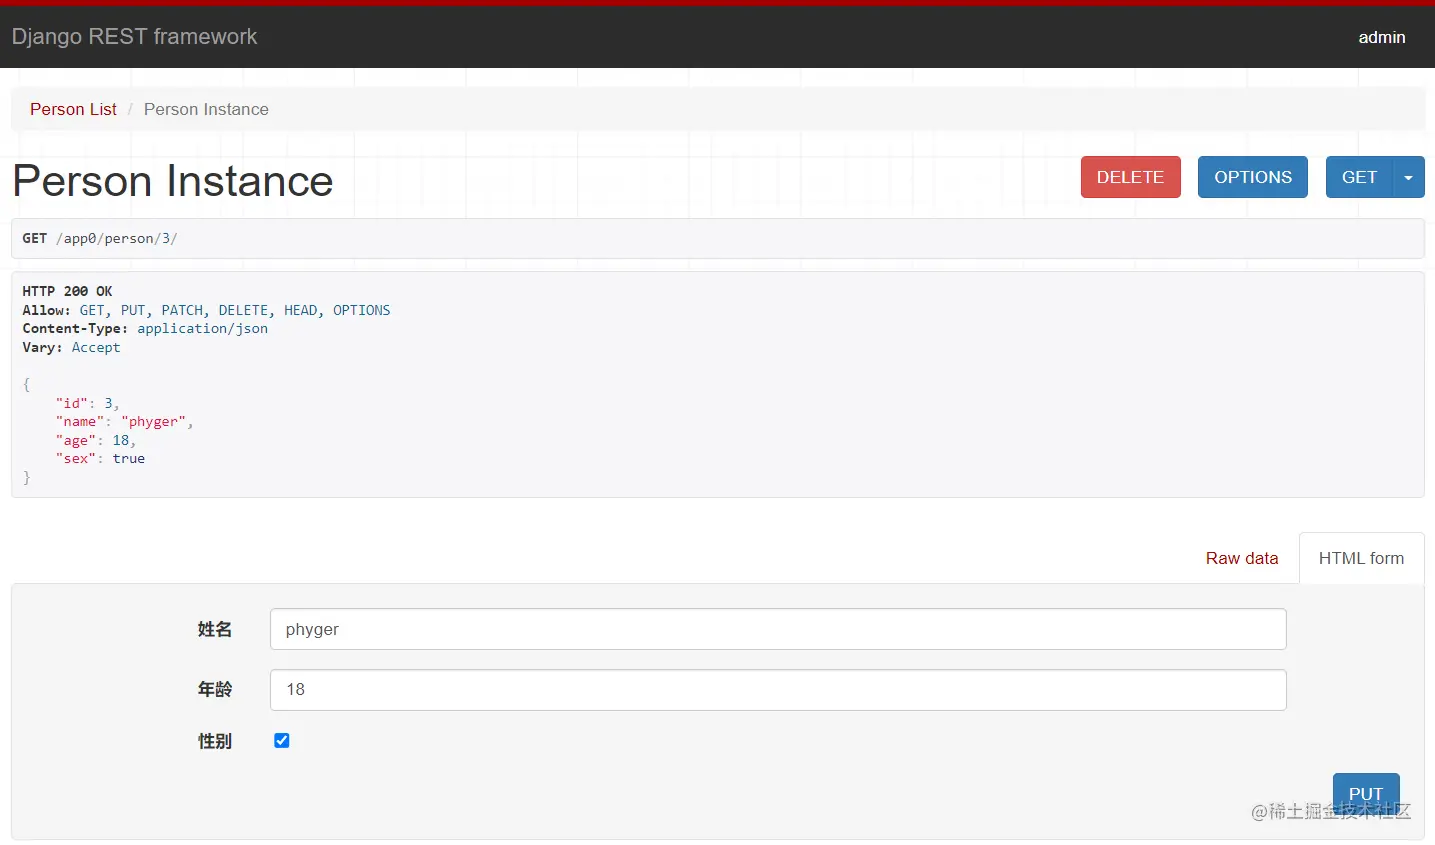Toggle gender by clicking the 性别 label
This screenshot has width=1435, height=845.
pyautogui.click(x=215, y=741)
